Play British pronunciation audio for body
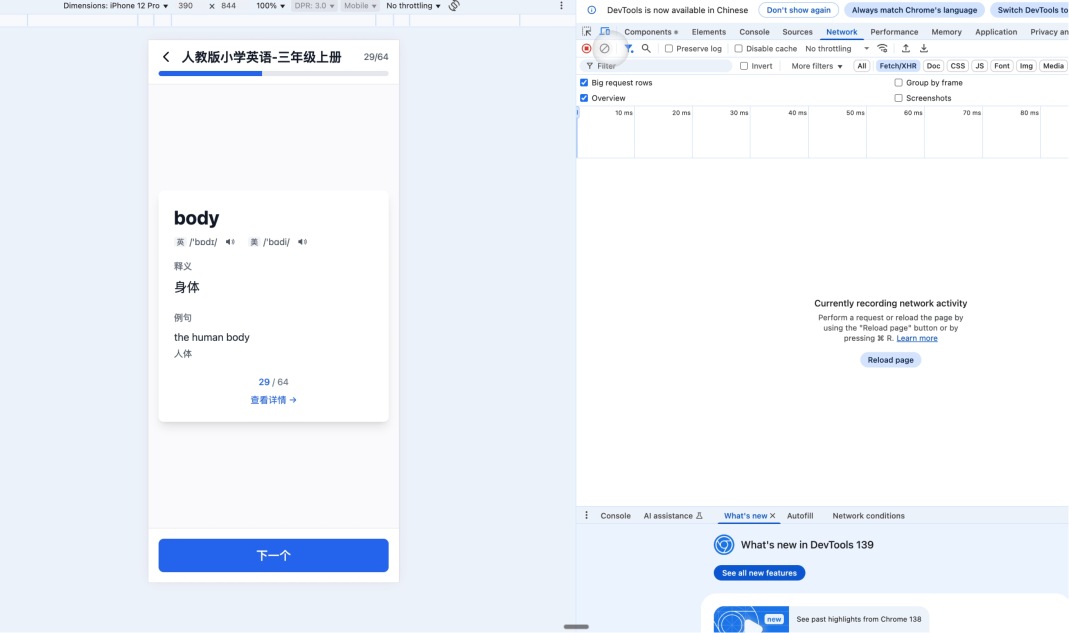This screenshot has height=633, width=1069. point(230,242)
